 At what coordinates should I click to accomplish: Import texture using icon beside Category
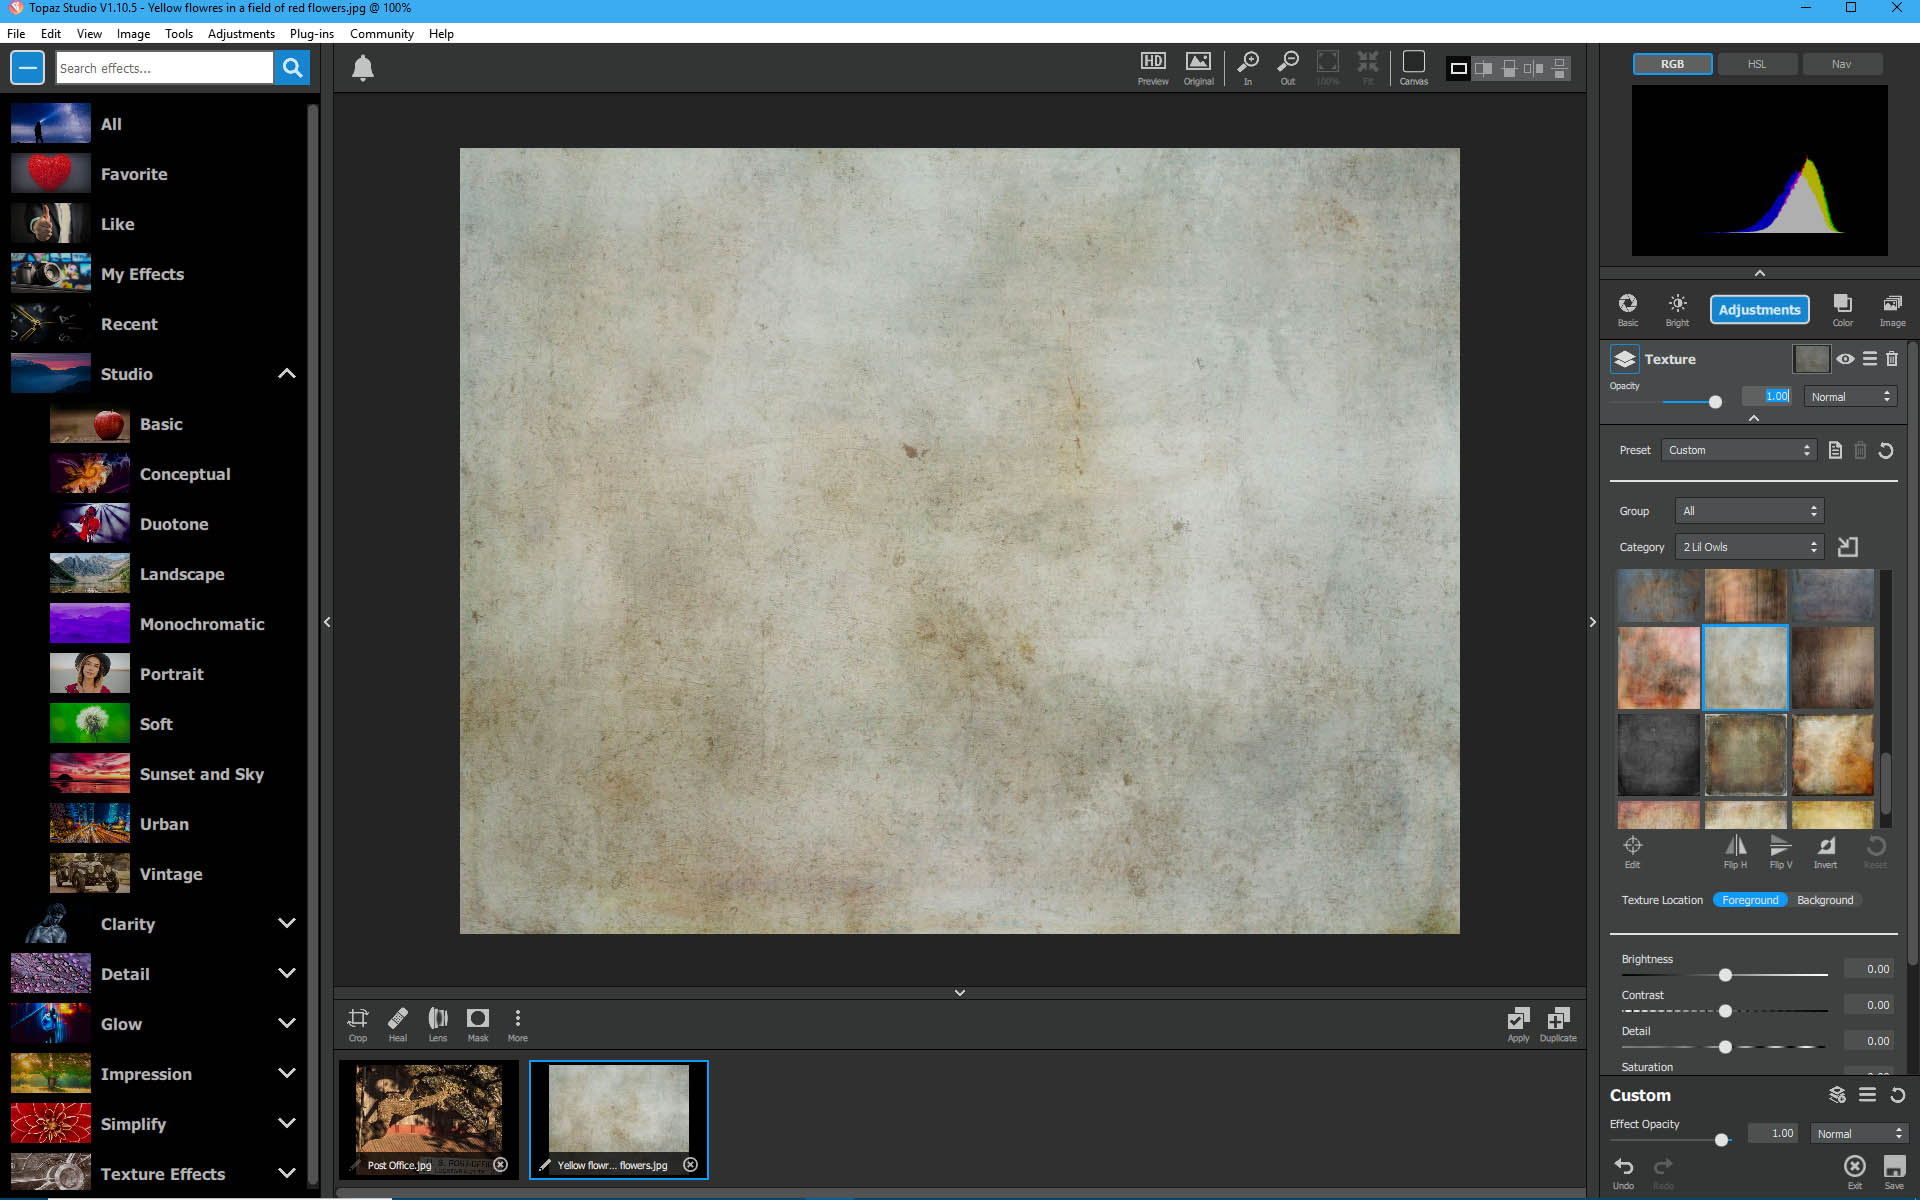click(x=1848, y=547)
